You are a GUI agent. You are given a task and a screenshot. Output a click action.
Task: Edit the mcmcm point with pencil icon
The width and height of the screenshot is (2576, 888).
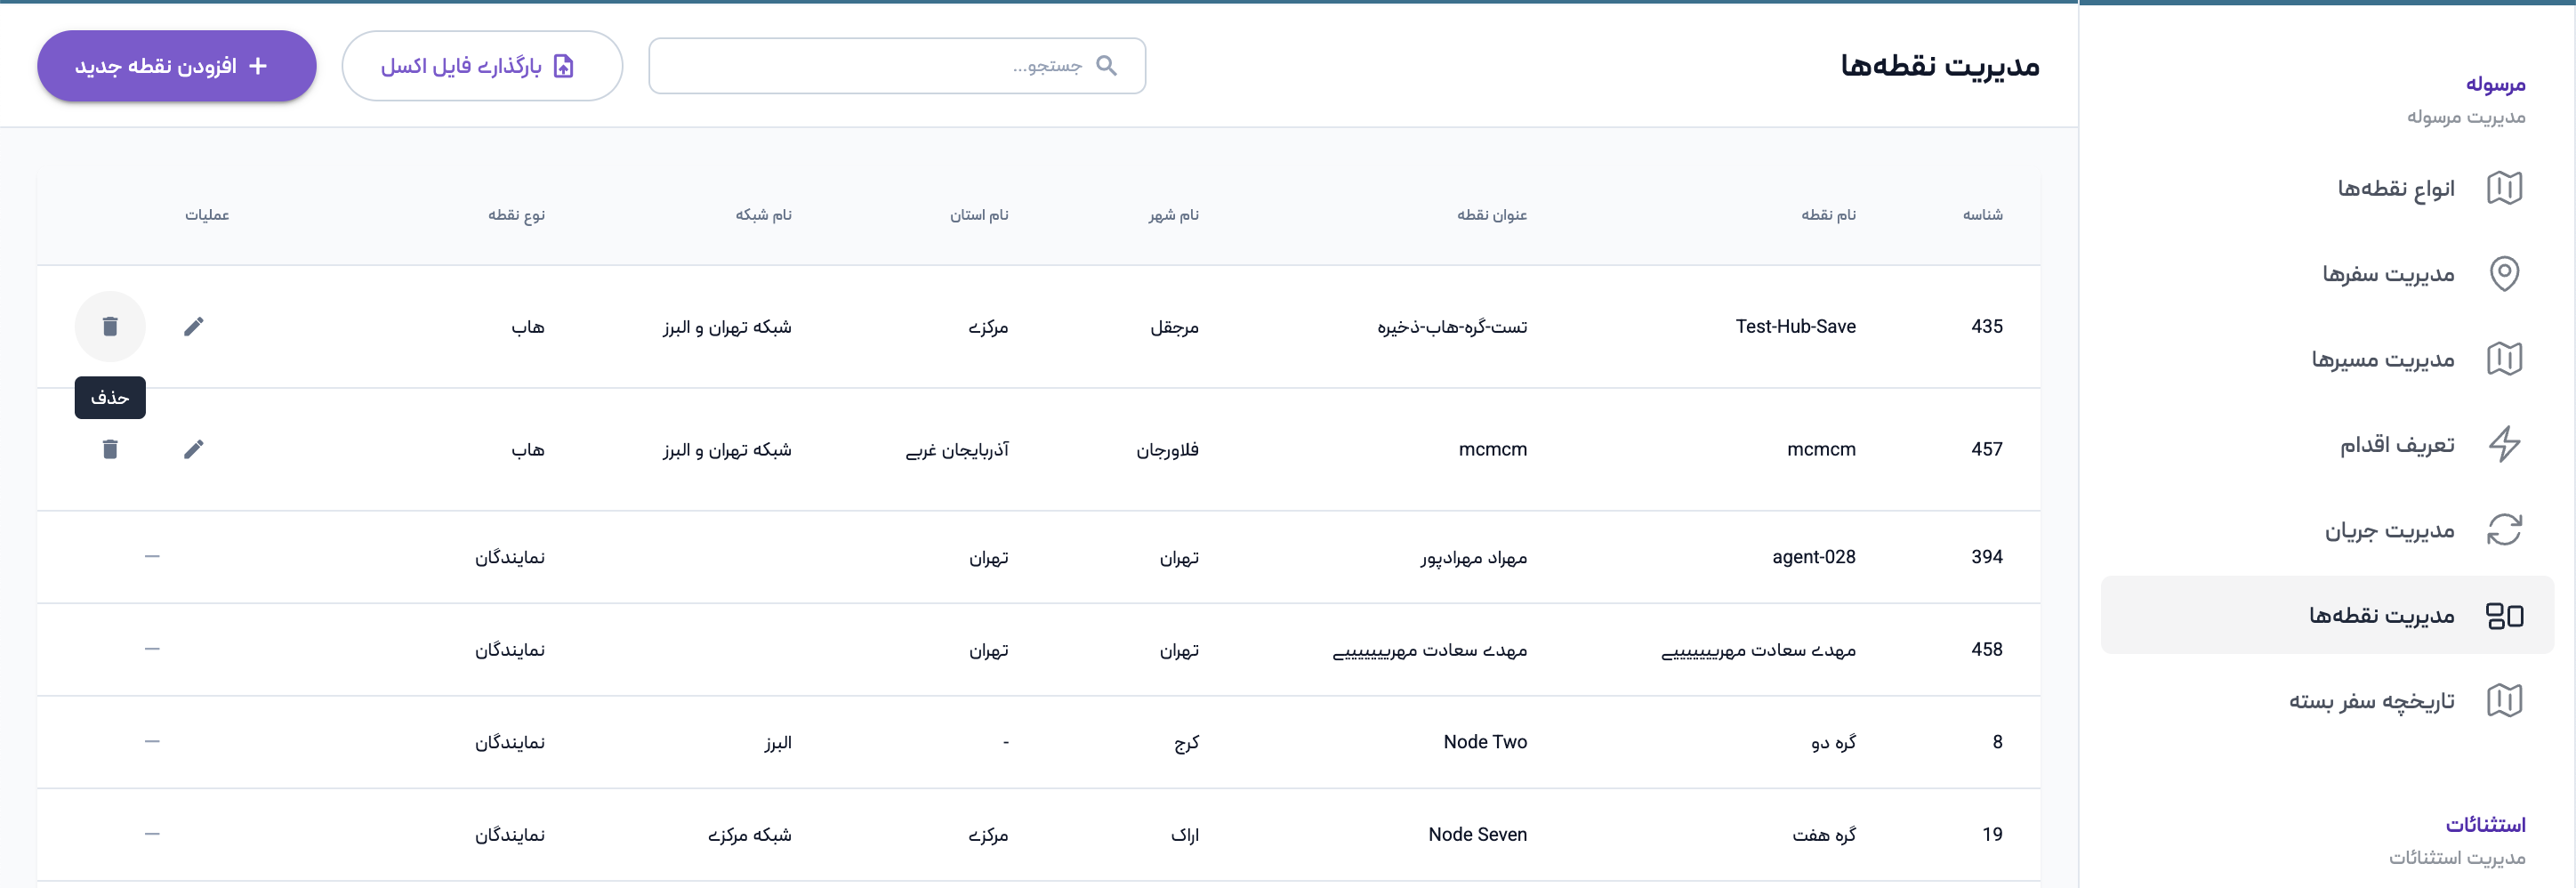(193, 449)
